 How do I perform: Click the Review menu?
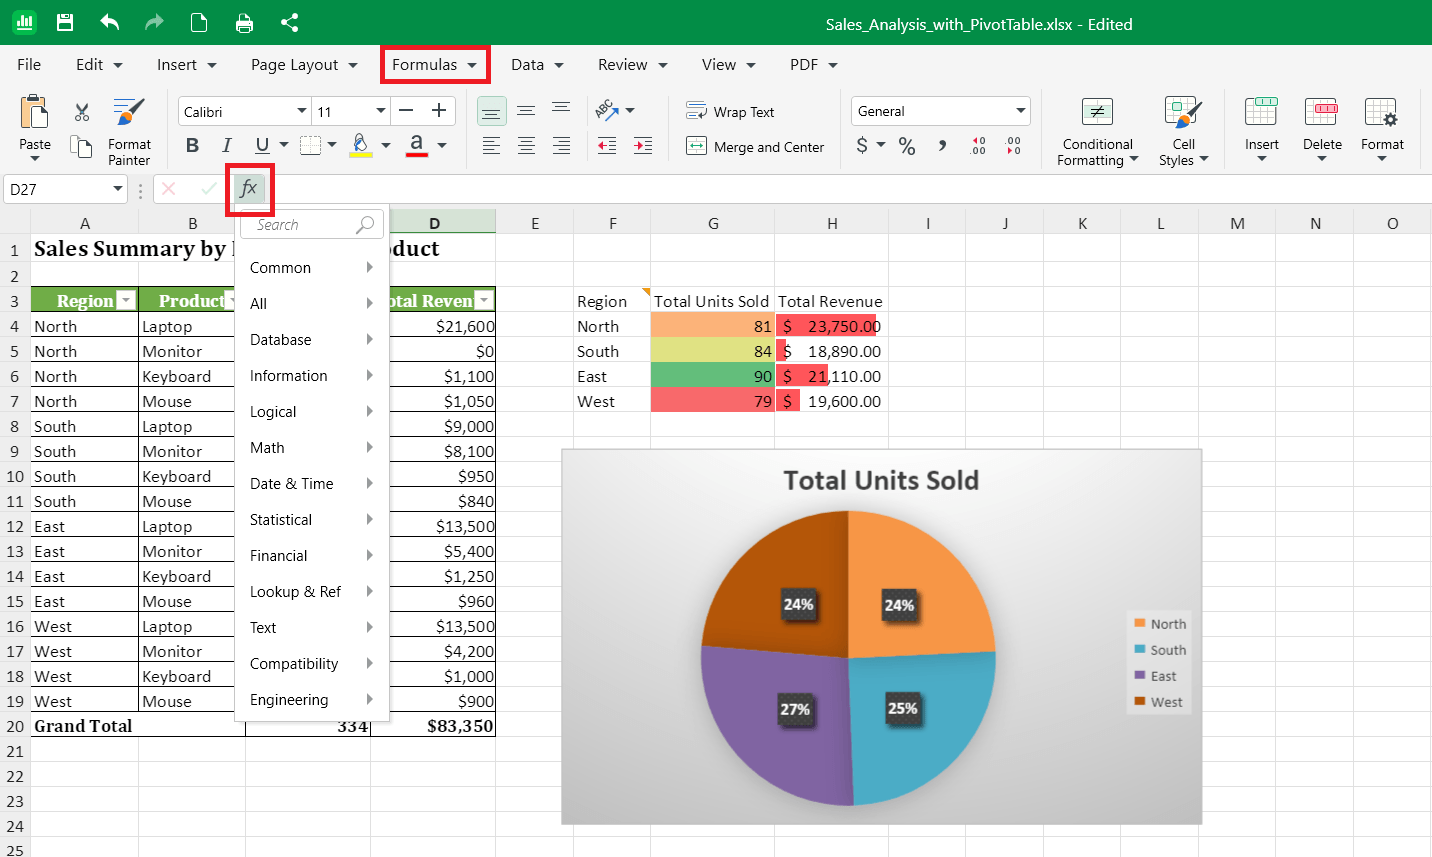pyautogui.click(x=632, y=64)
